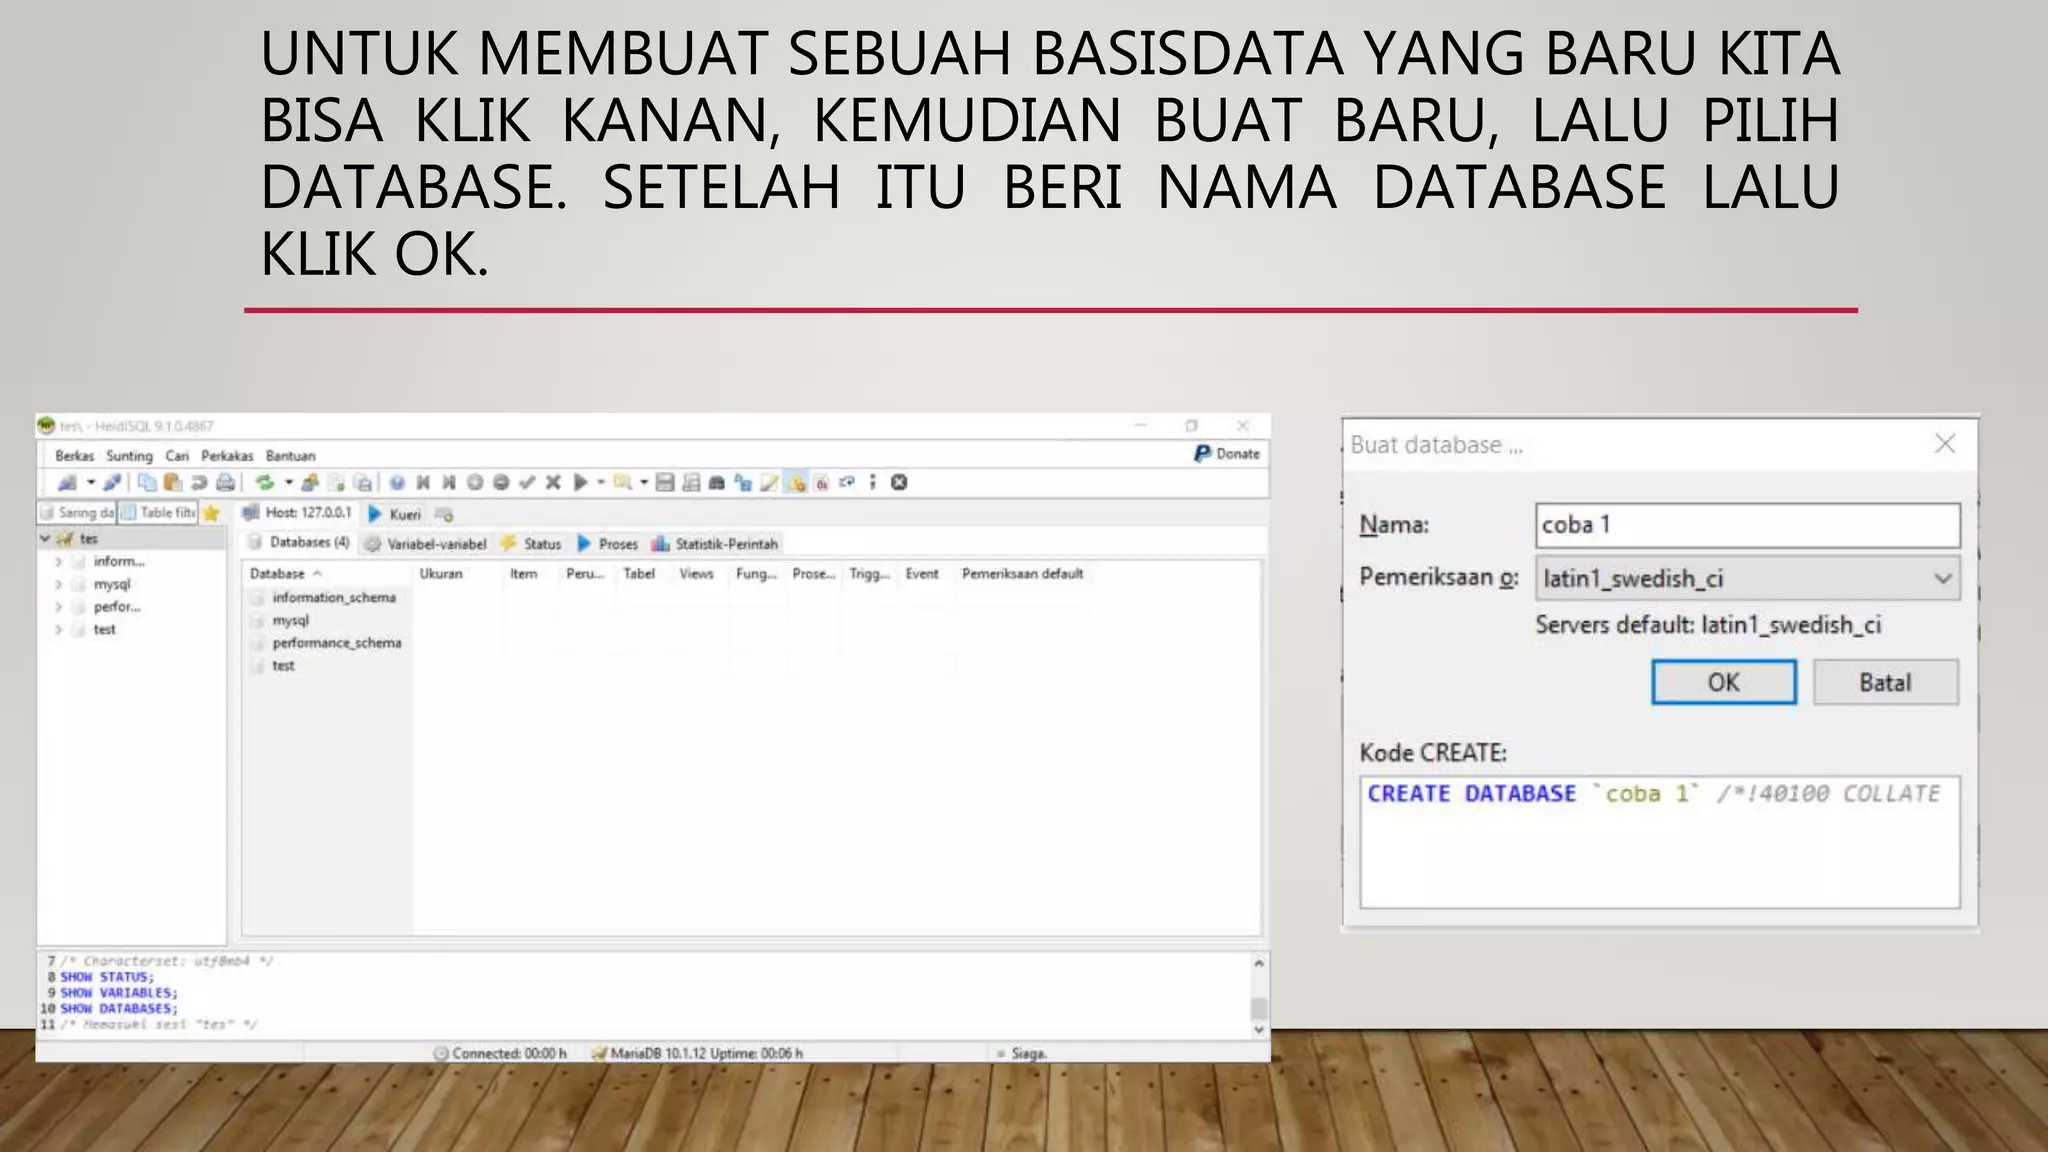Switch to the Status tab
The width and height of the screenshot is (2048, 1152).
coord(531,544)
